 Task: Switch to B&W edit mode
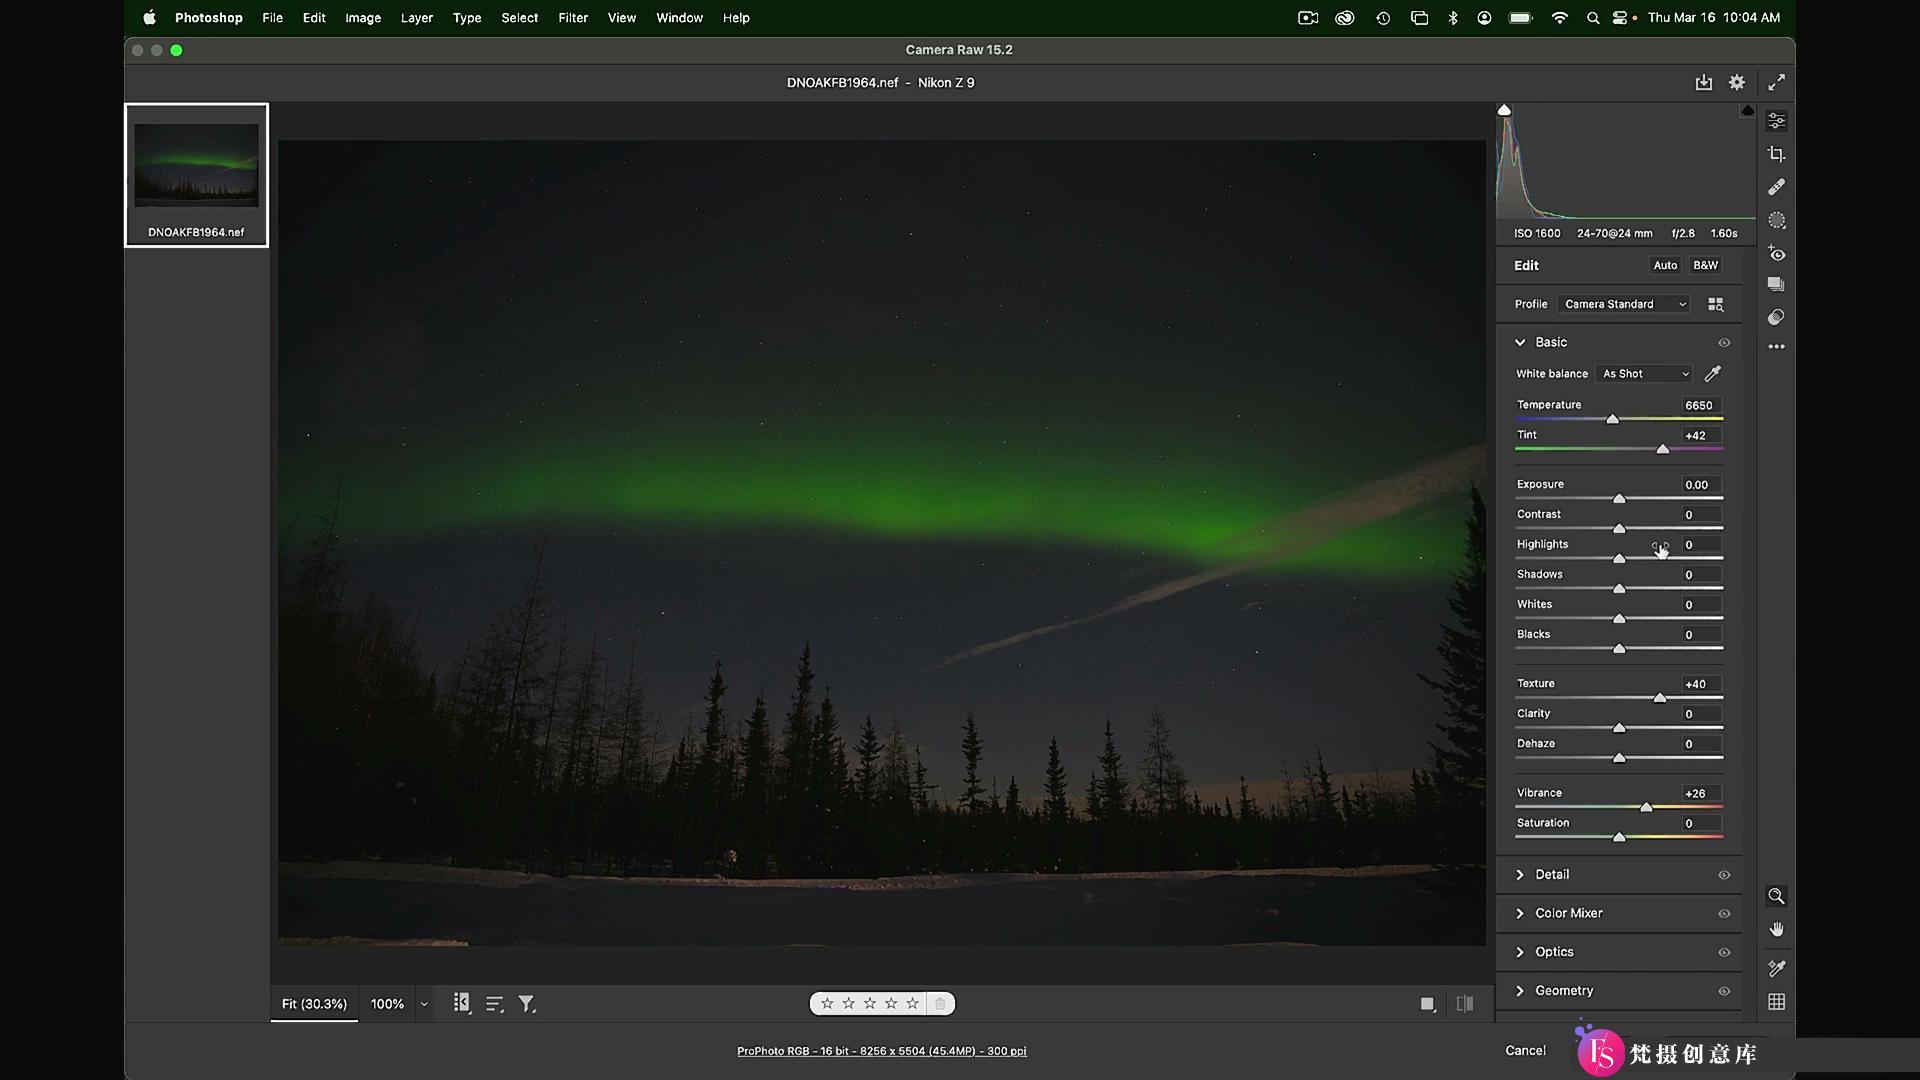[x=1706, y=265]
